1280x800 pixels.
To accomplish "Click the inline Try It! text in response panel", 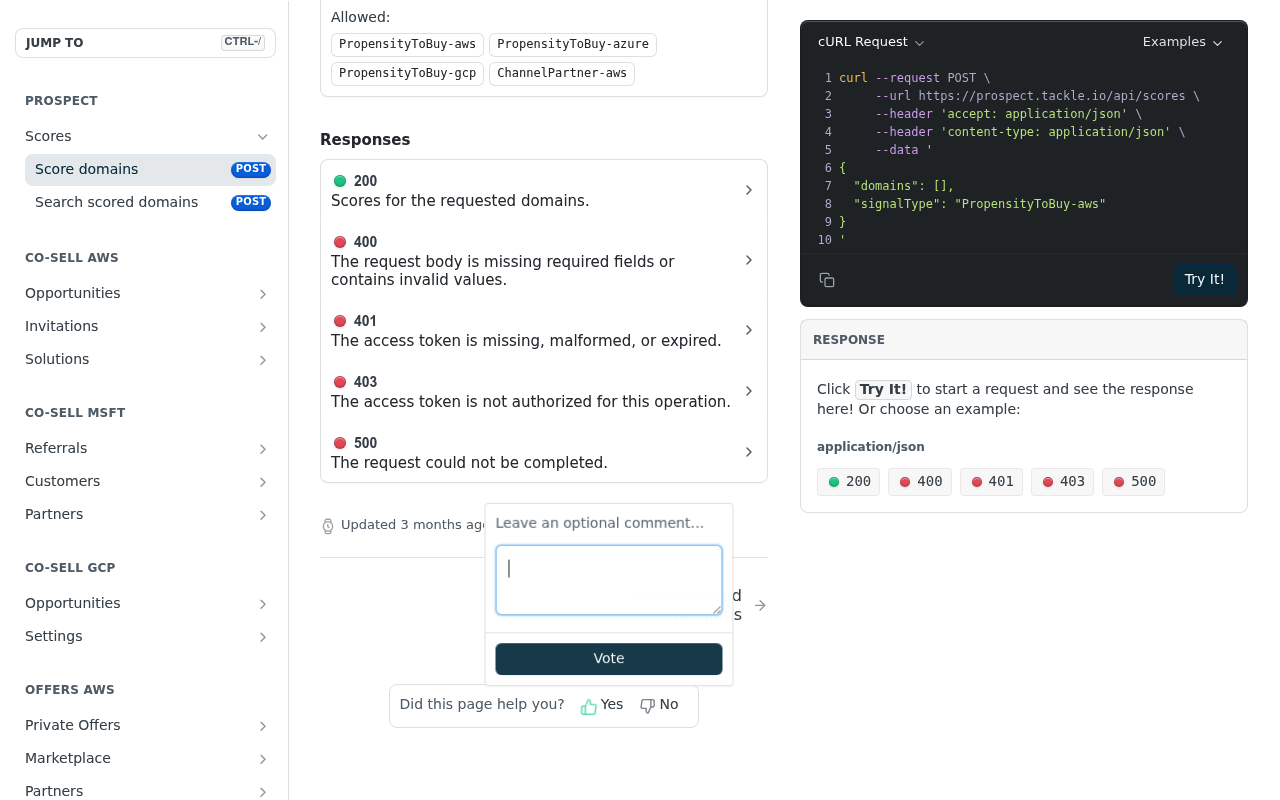I will tap(883, 390).
